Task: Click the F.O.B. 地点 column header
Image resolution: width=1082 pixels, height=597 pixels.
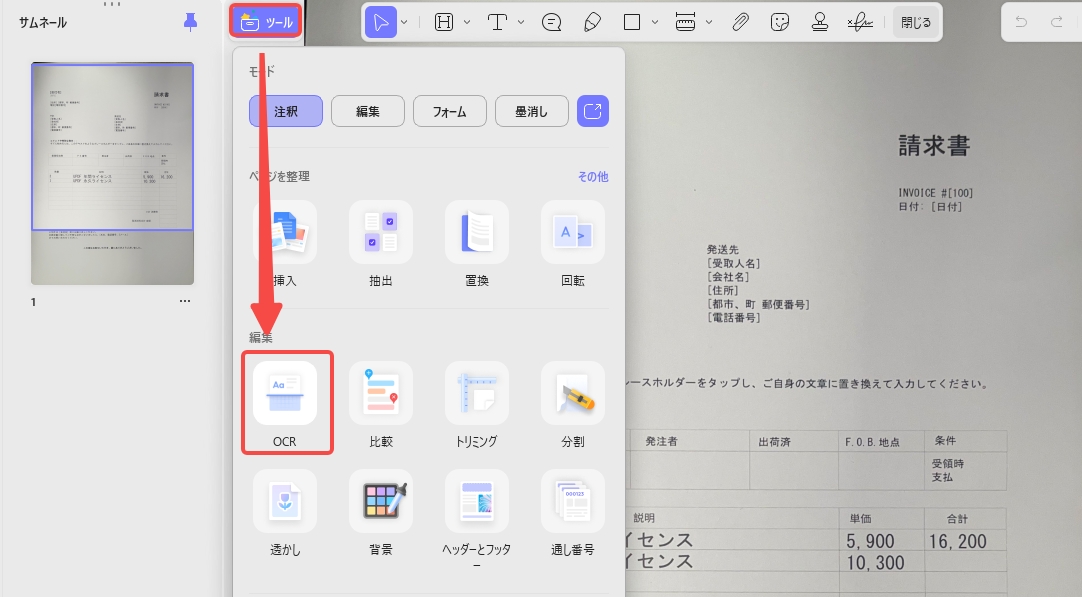Action: coord(872,442)
